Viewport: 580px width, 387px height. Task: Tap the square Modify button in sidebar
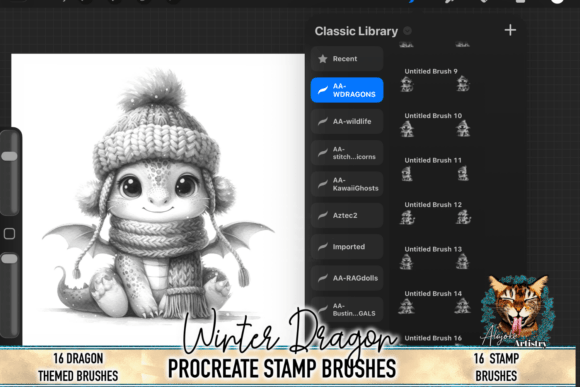(x=9, y=233)
